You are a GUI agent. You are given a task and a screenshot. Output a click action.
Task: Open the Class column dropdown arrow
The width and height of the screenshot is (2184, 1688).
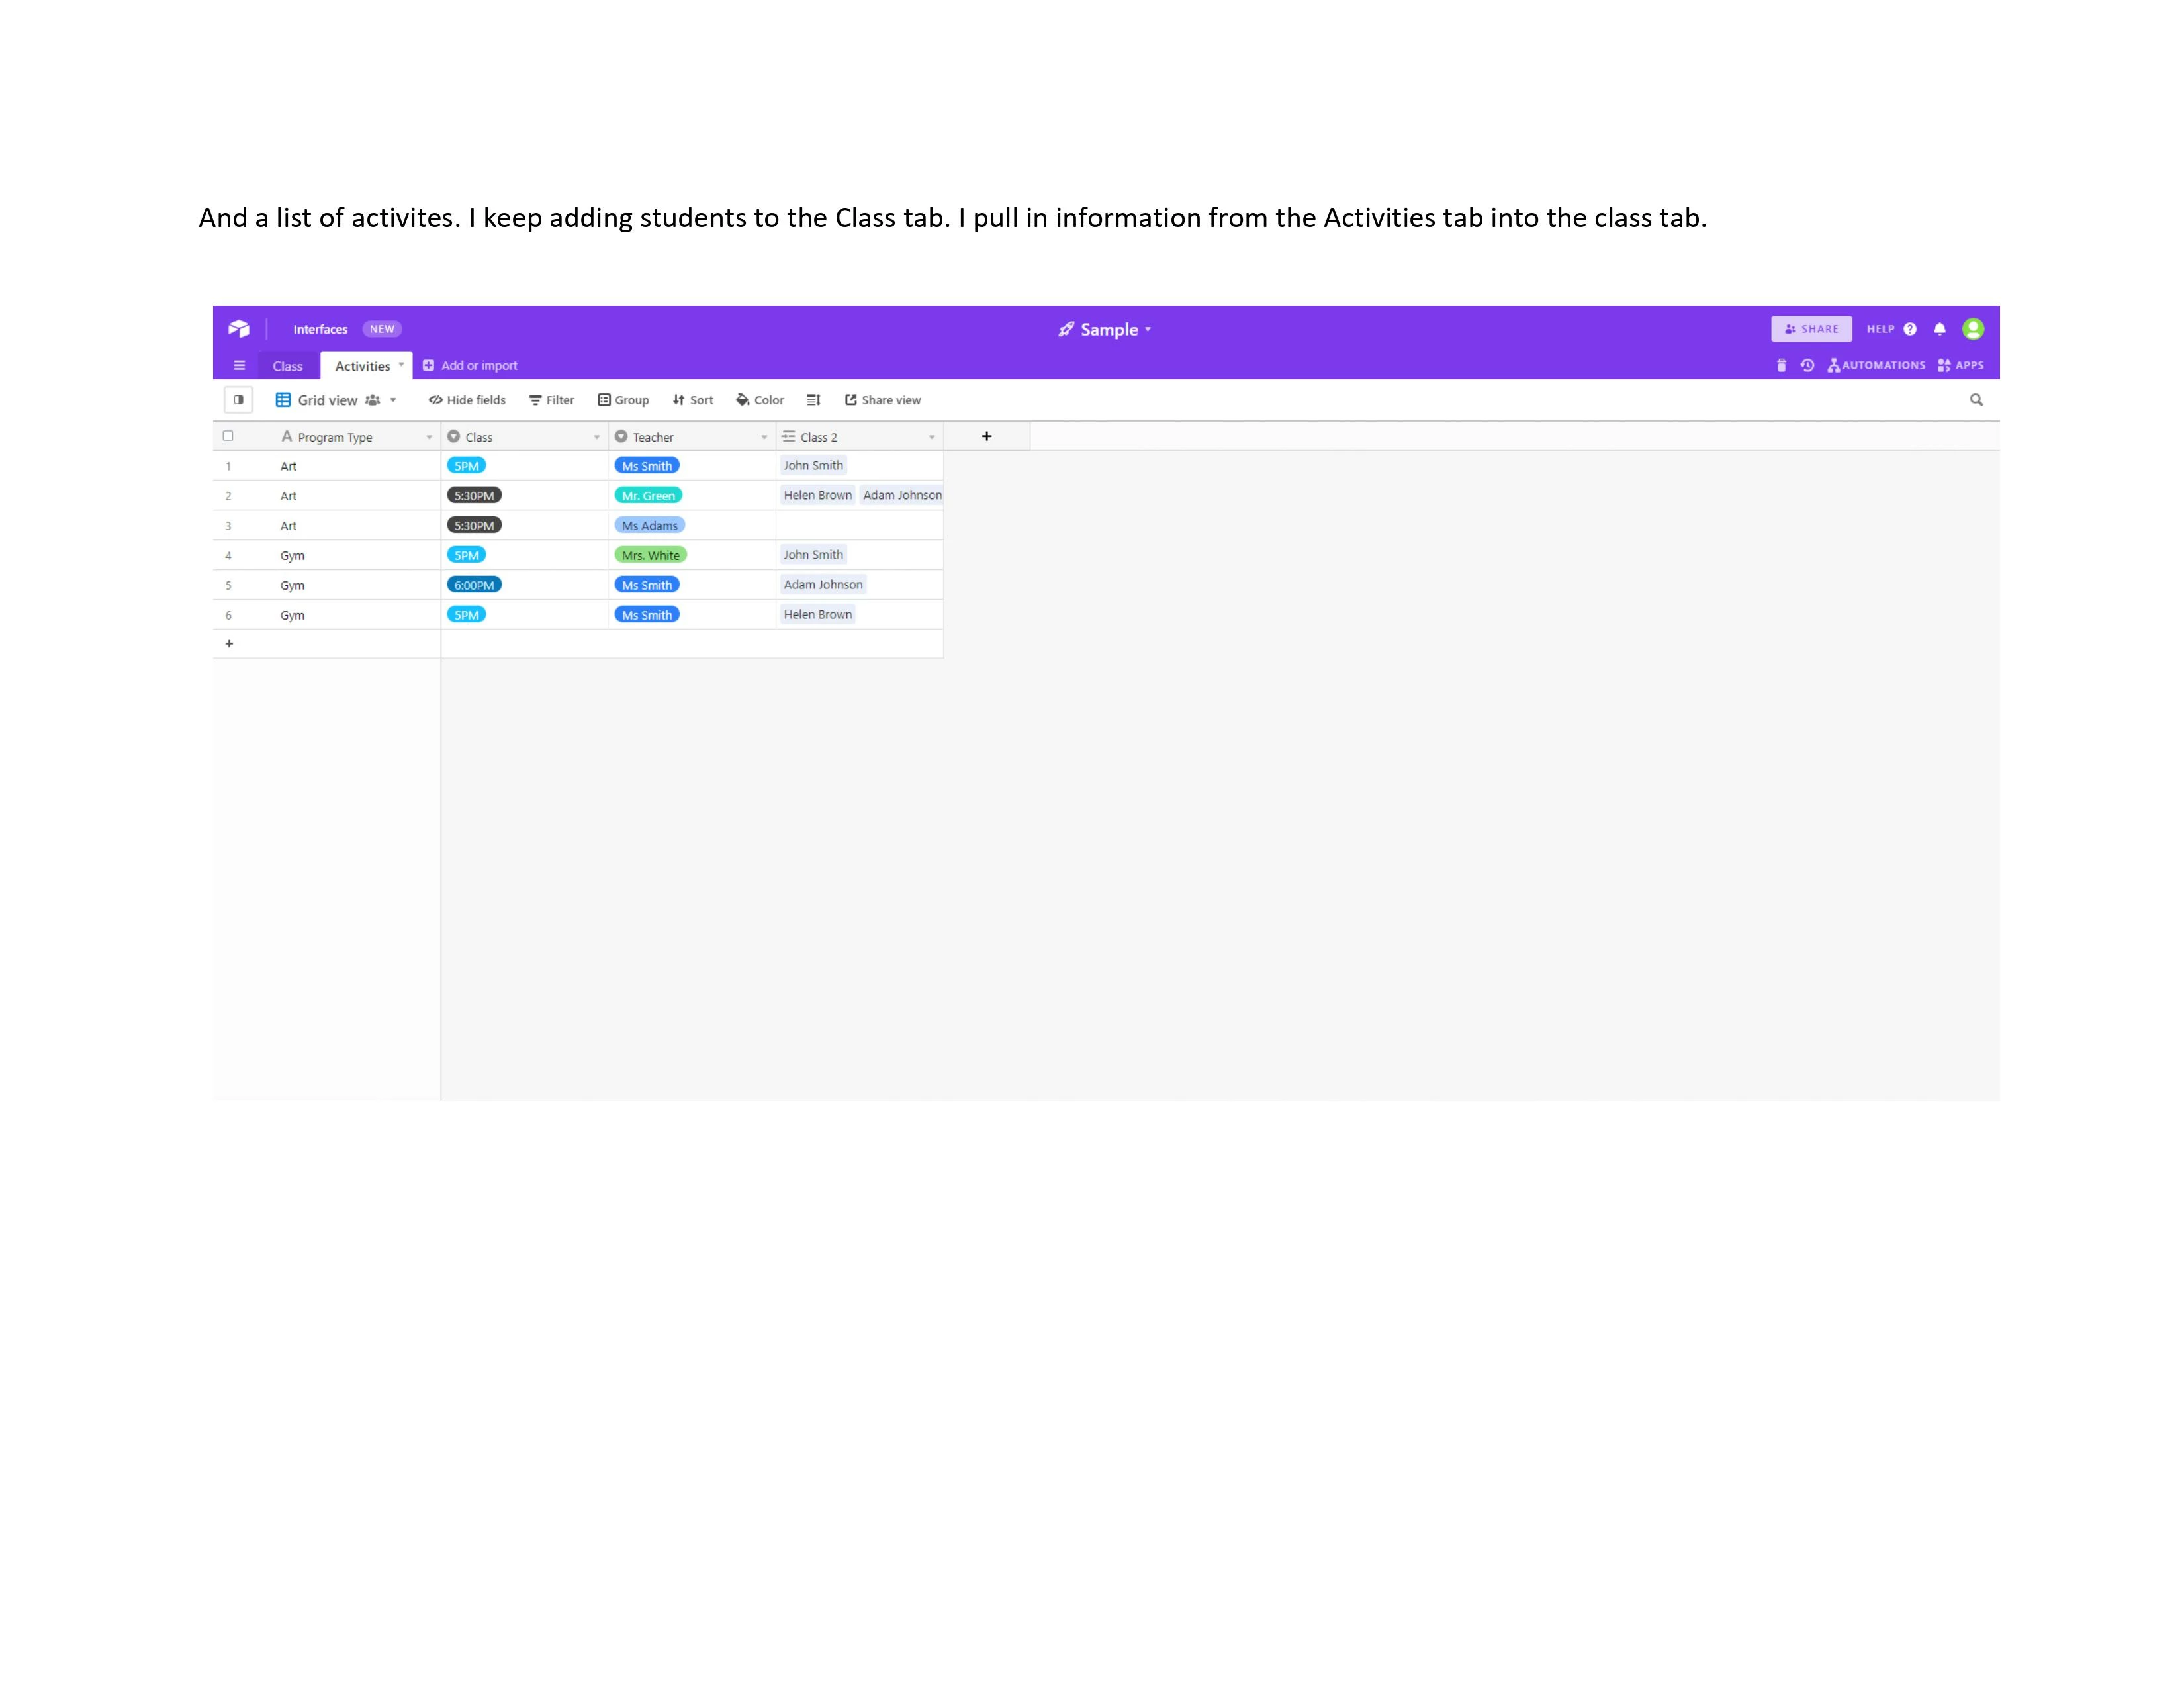(597, 437)
